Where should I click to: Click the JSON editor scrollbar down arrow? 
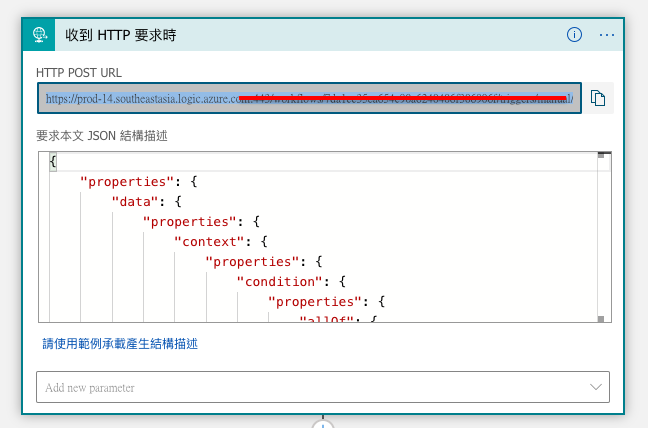click(x=601, y=319)
